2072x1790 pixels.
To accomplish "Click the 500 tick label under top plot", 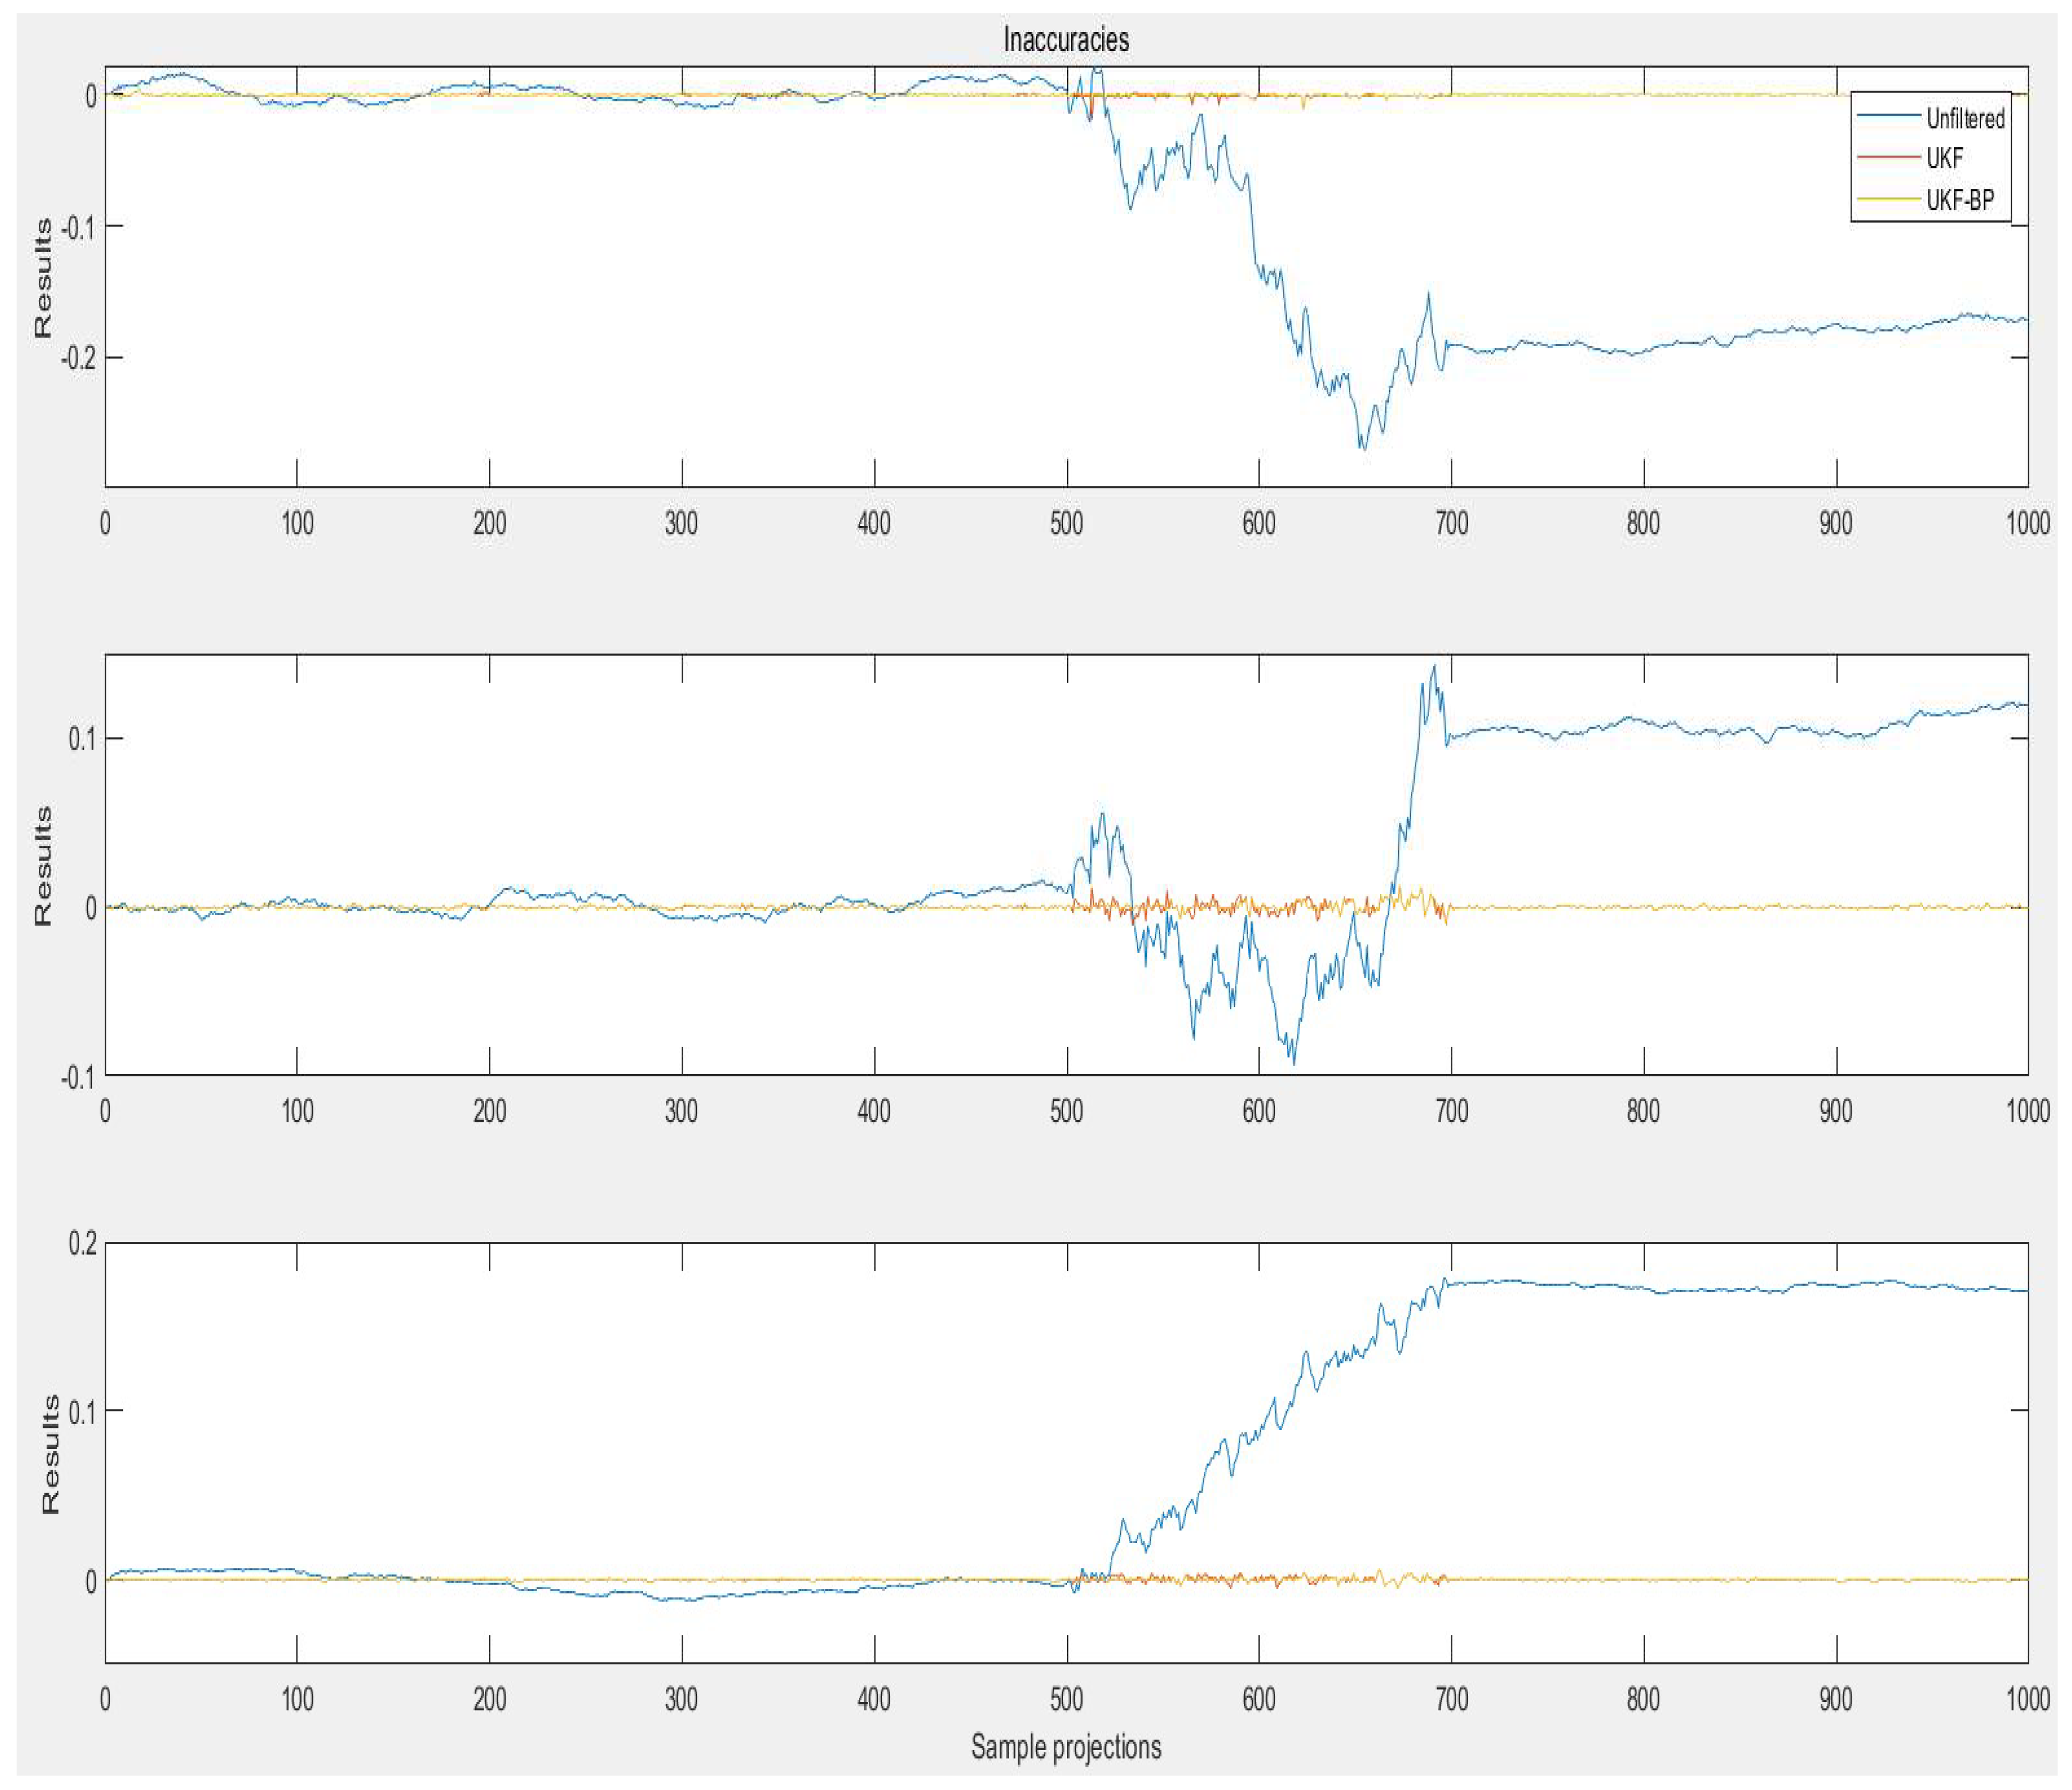I will coord(1066,523).
